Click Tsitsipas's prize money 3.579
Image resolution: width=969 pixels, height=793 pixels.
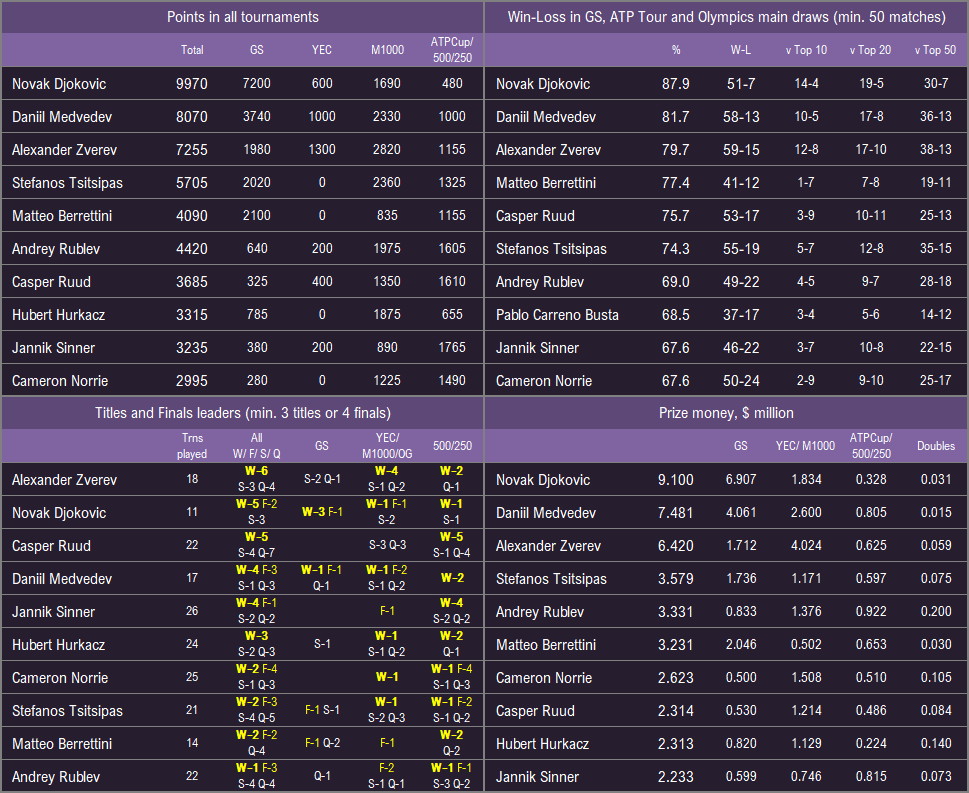[x=675, y=579]
